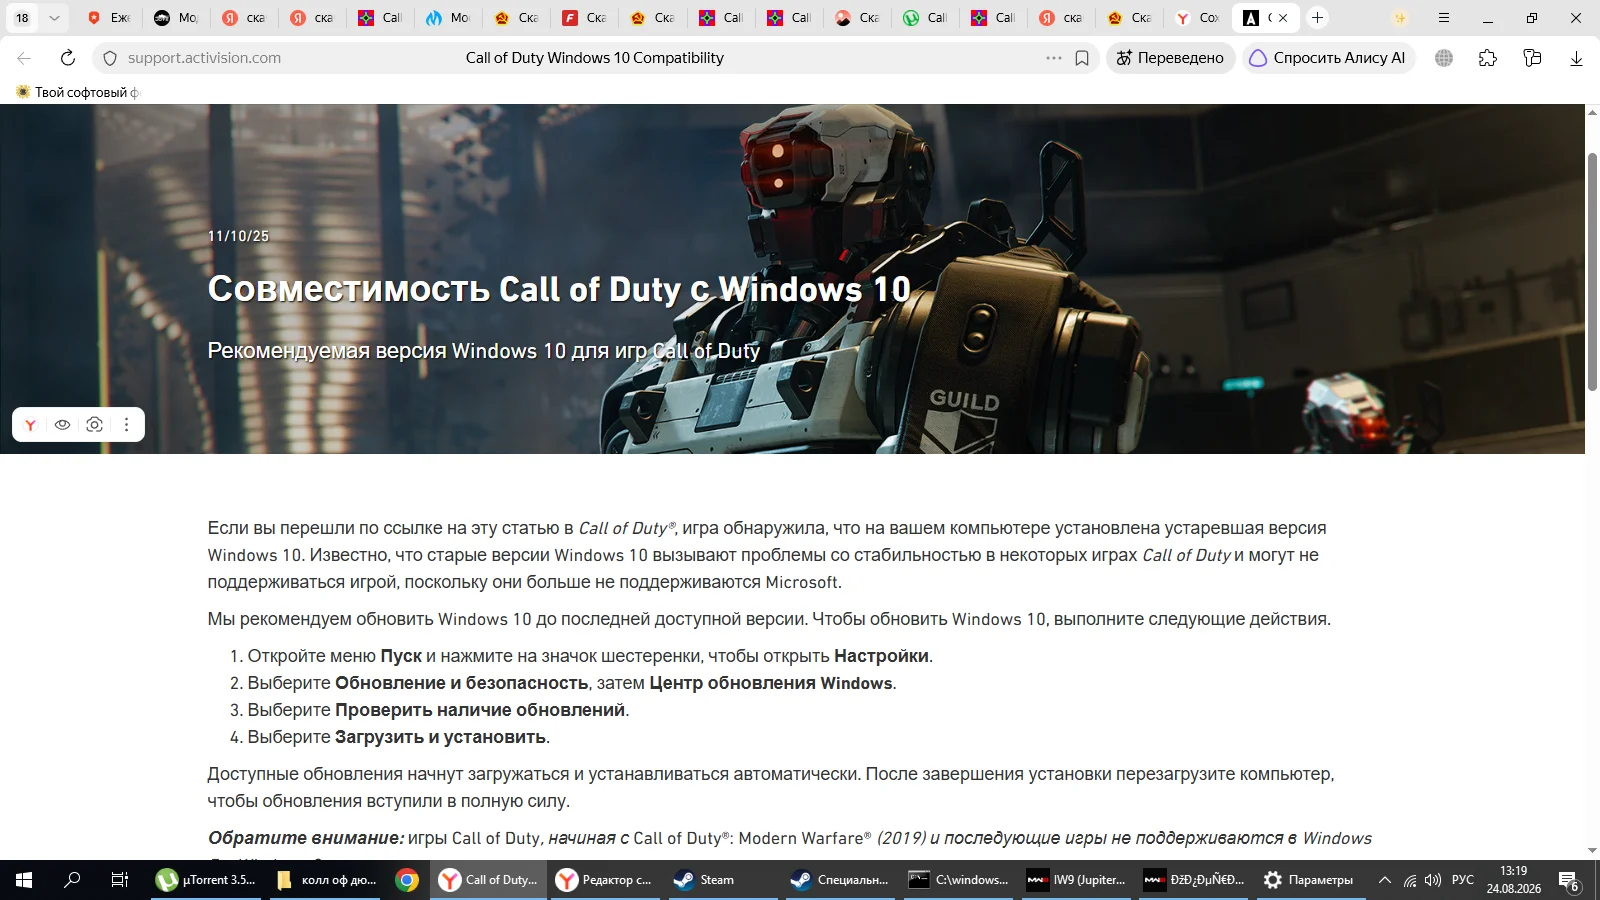This screenshot has height=900, width=1600.
Task: Open the taskbar clock showing 13:19
Action: tap(1514, 880)
